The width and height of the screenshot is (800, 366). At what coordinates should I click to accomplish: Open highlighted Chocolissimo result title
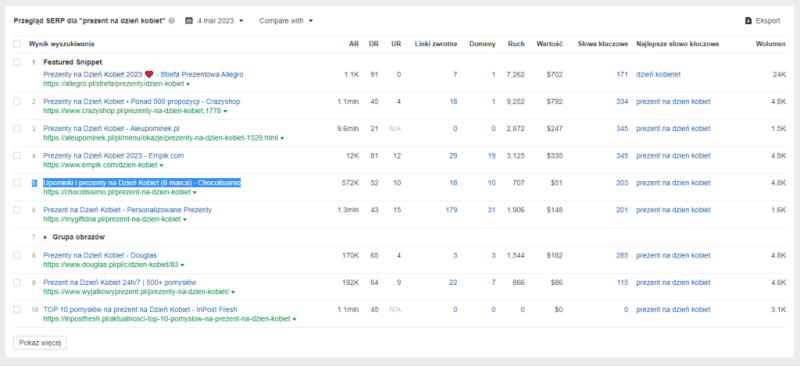[142, 183]
